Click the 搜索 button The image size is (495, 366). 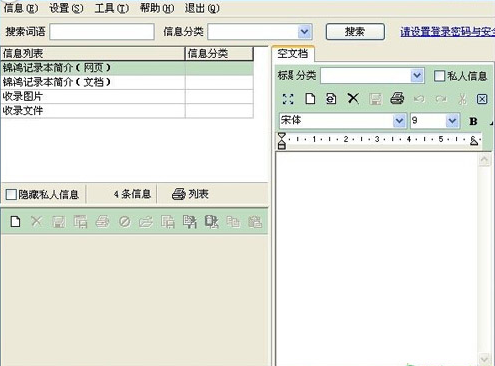click(x=355, y=32)
